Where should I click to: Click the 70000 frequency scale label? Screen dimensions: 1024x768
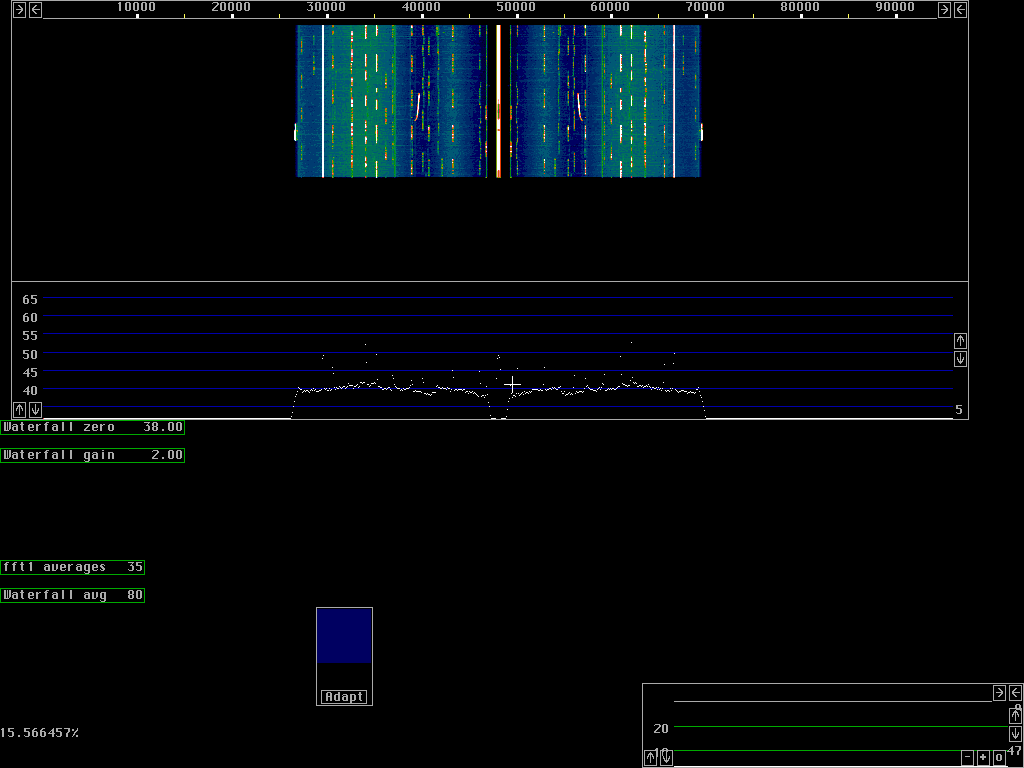tap(705, 7)
